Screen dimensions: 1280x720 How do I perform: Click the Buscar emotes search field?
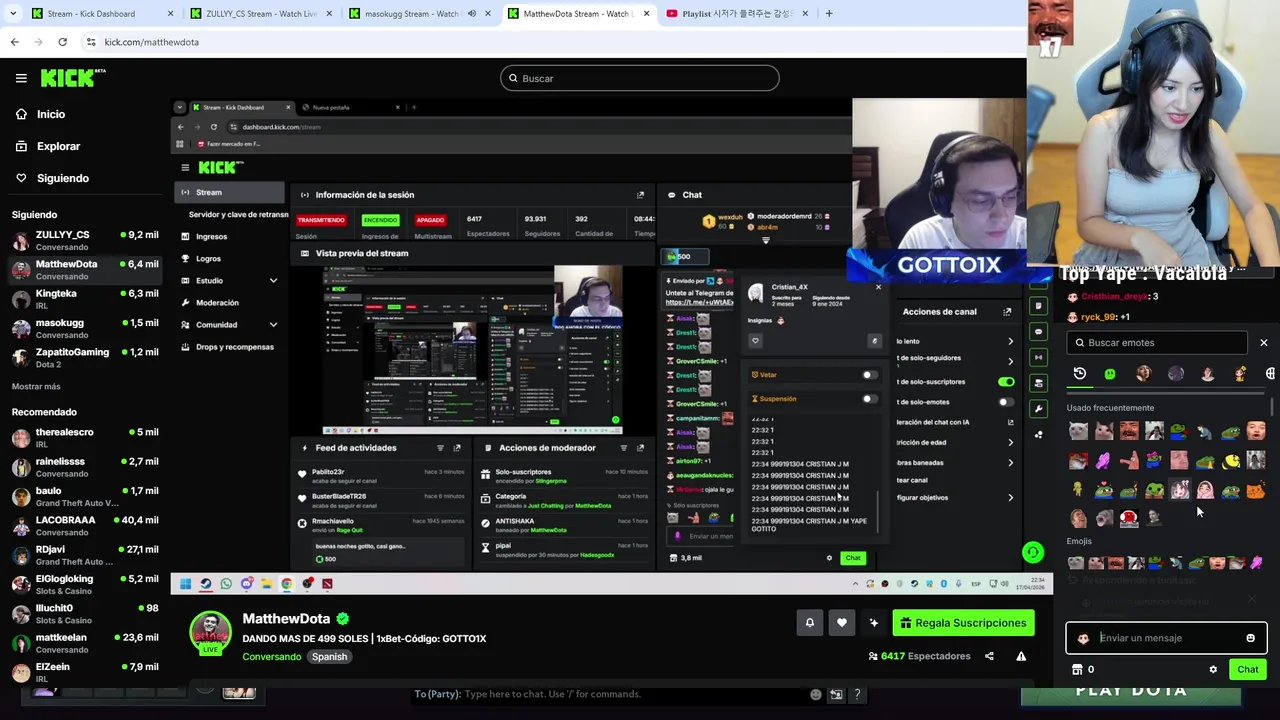click(x=1158, y=343)
